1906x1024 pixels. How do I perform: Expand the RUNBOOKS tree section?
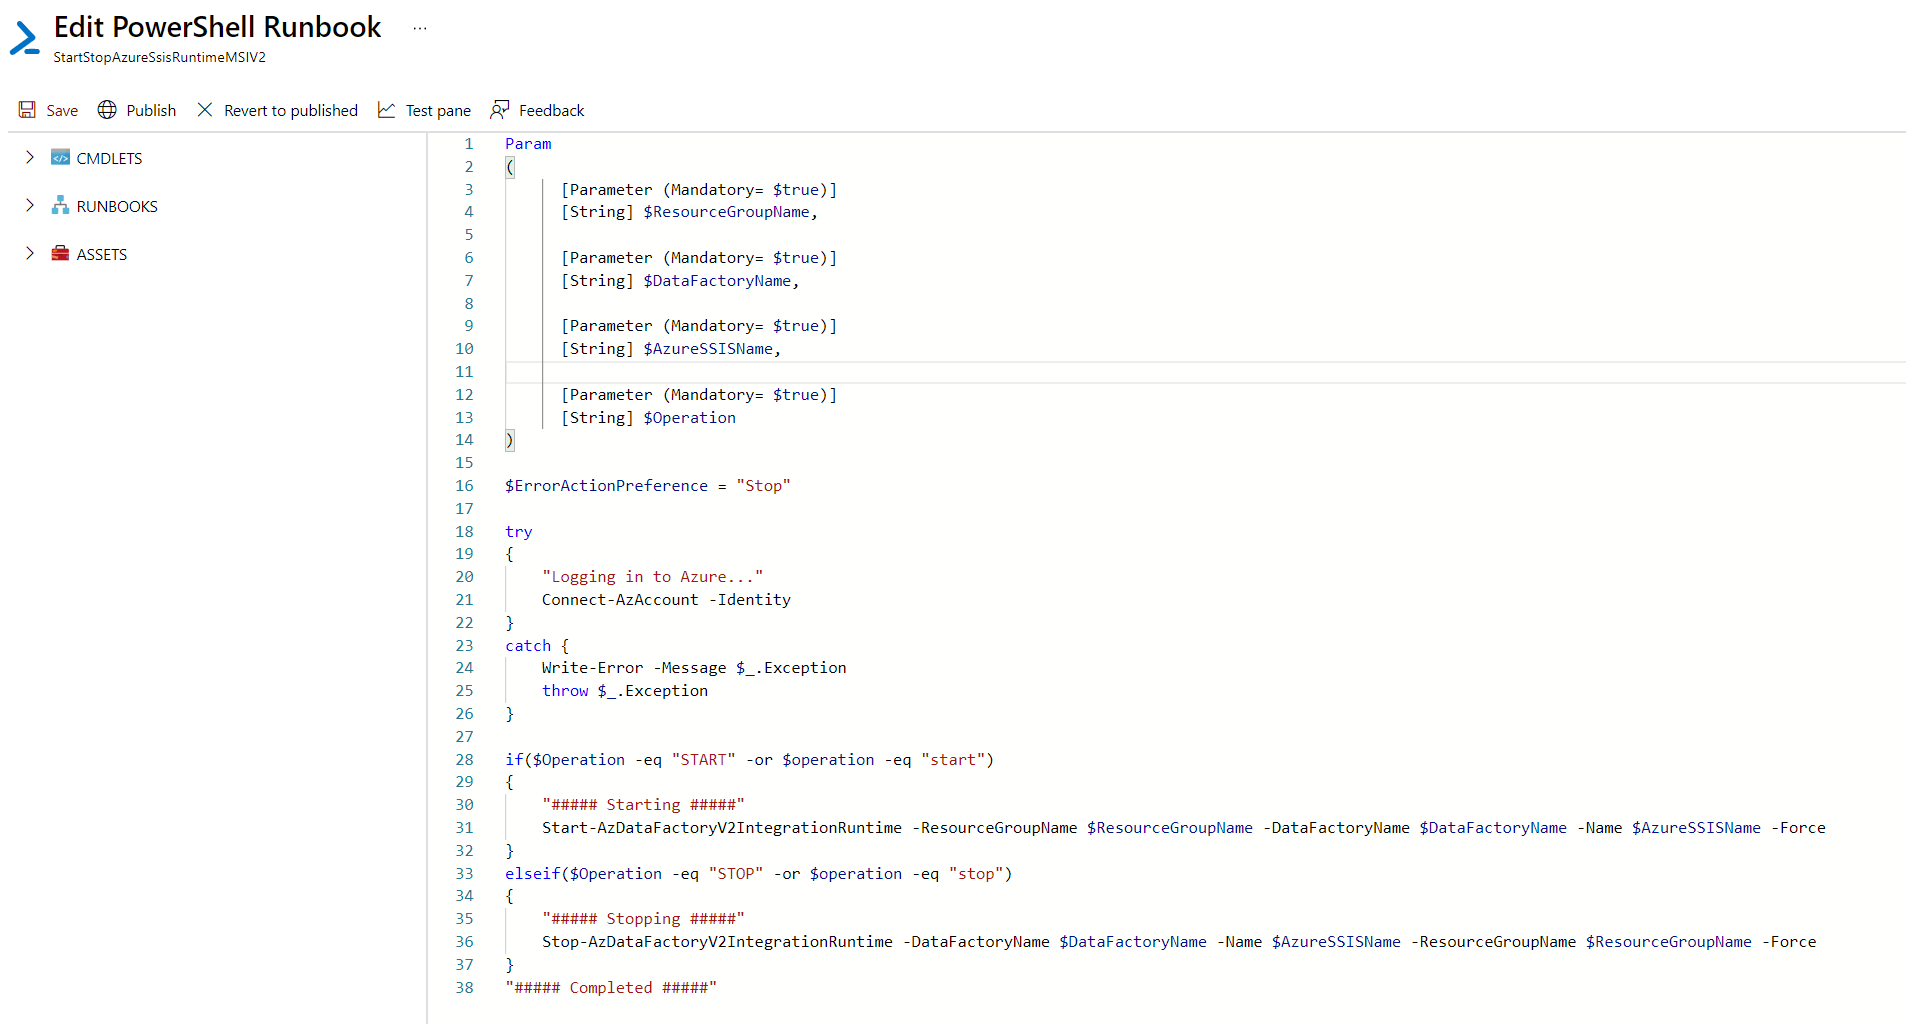click(29, 205)
